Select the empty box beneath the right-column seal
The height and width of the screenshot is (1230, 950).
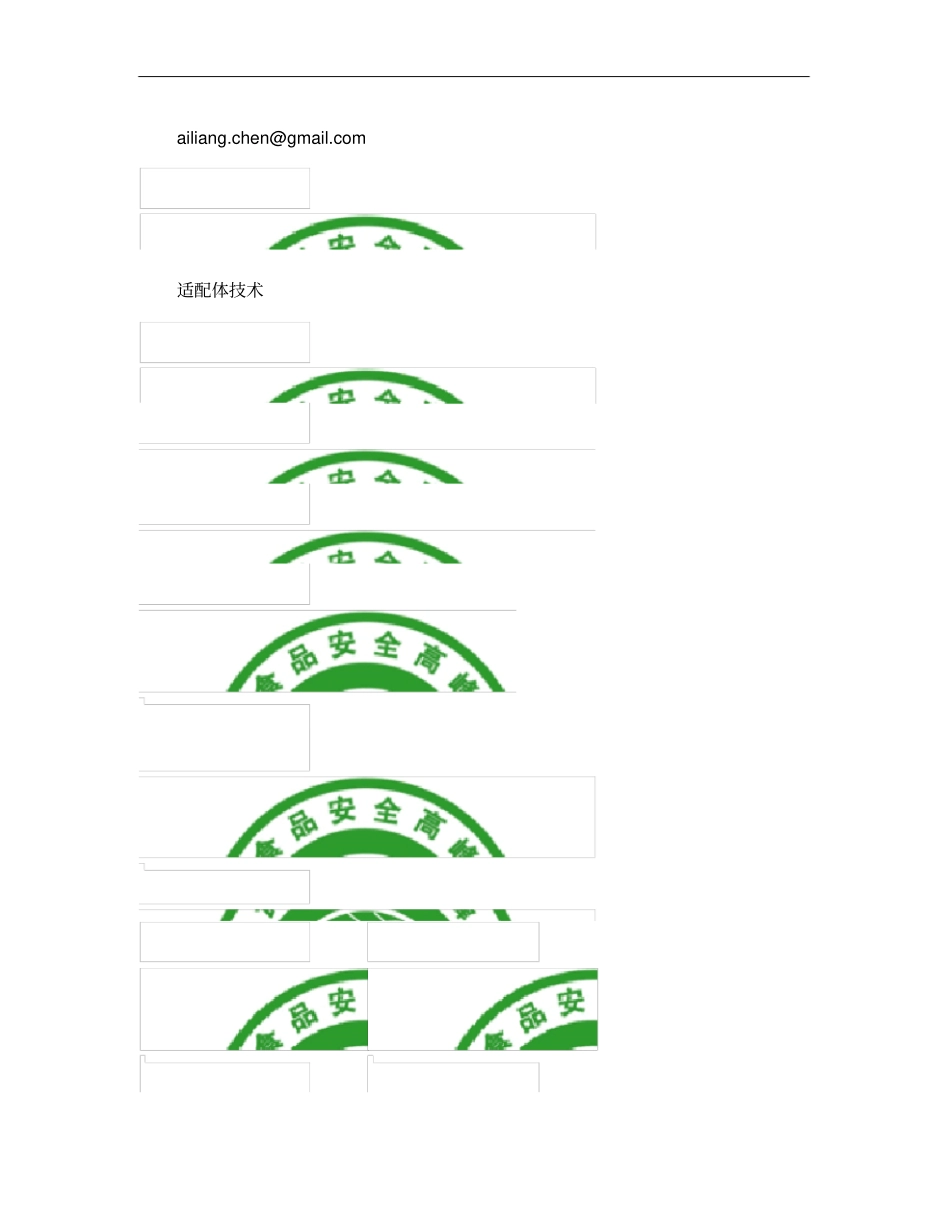click(x=453, y=1077)
